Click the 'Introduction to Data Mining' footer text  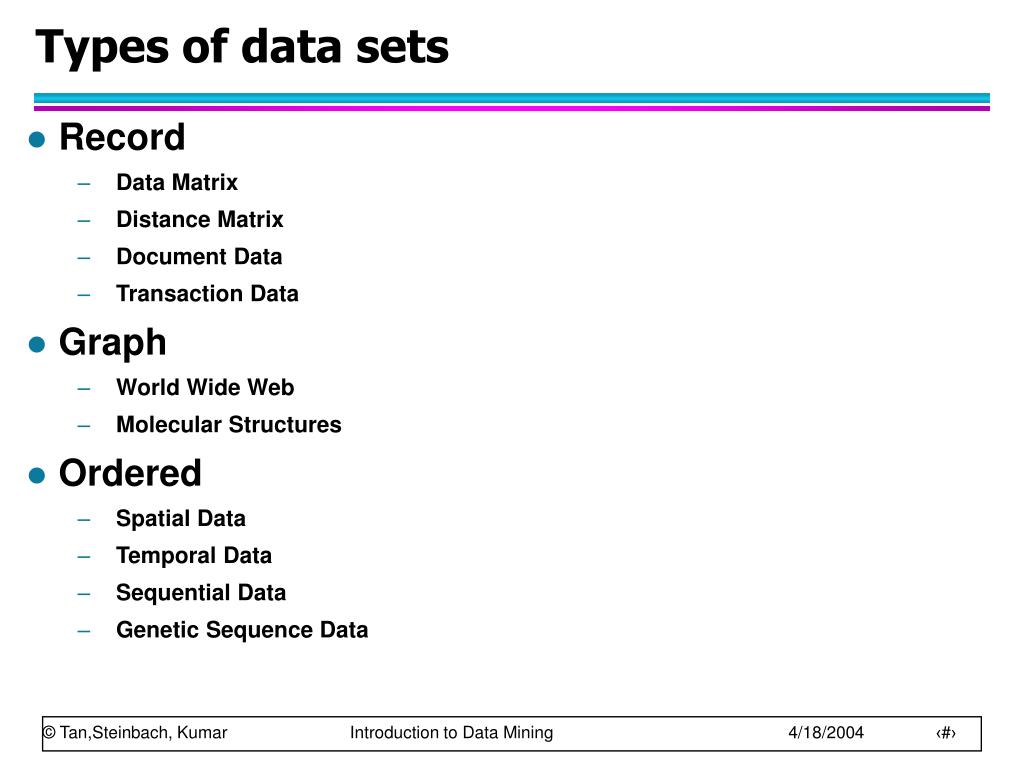click(451, 733)
